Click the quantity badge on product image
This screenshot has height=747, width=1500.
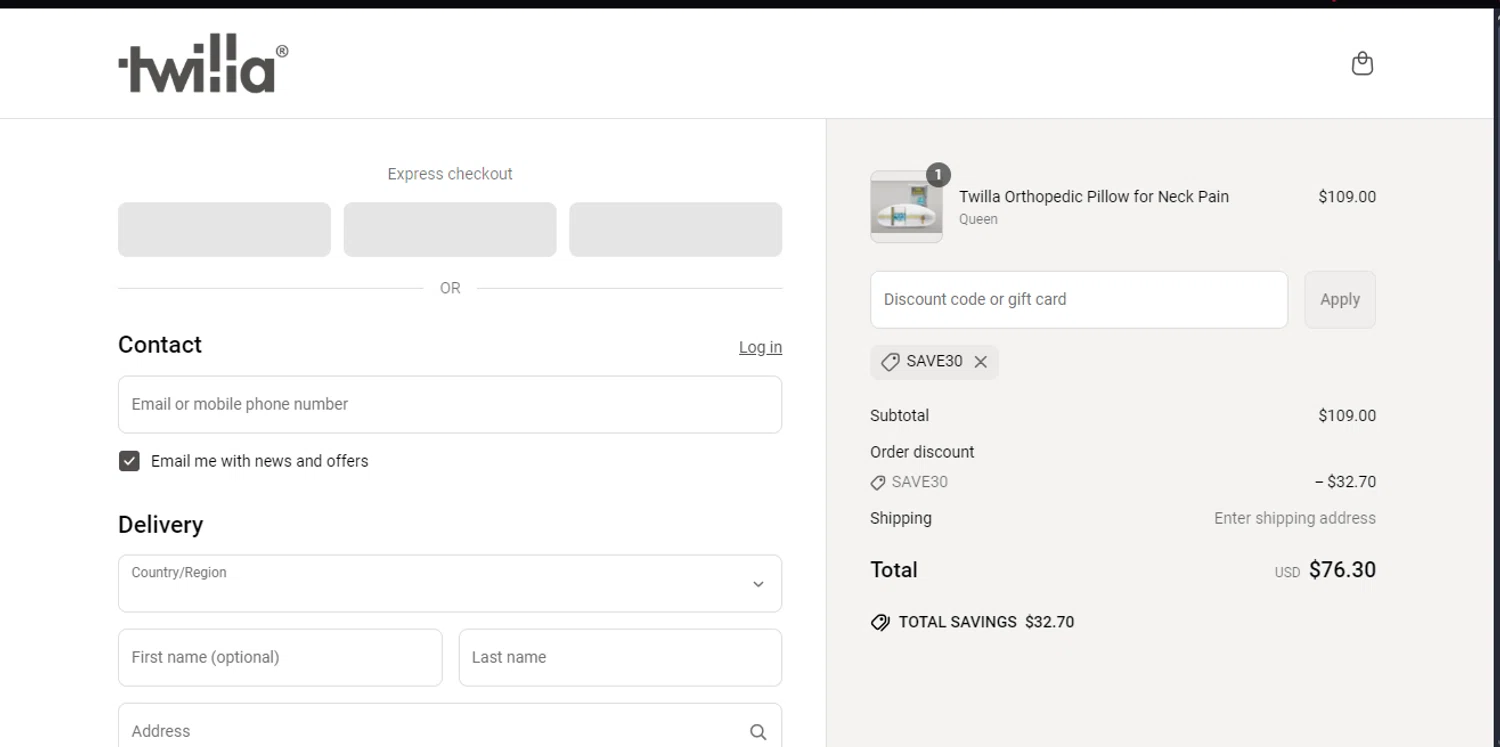(937, 175)
